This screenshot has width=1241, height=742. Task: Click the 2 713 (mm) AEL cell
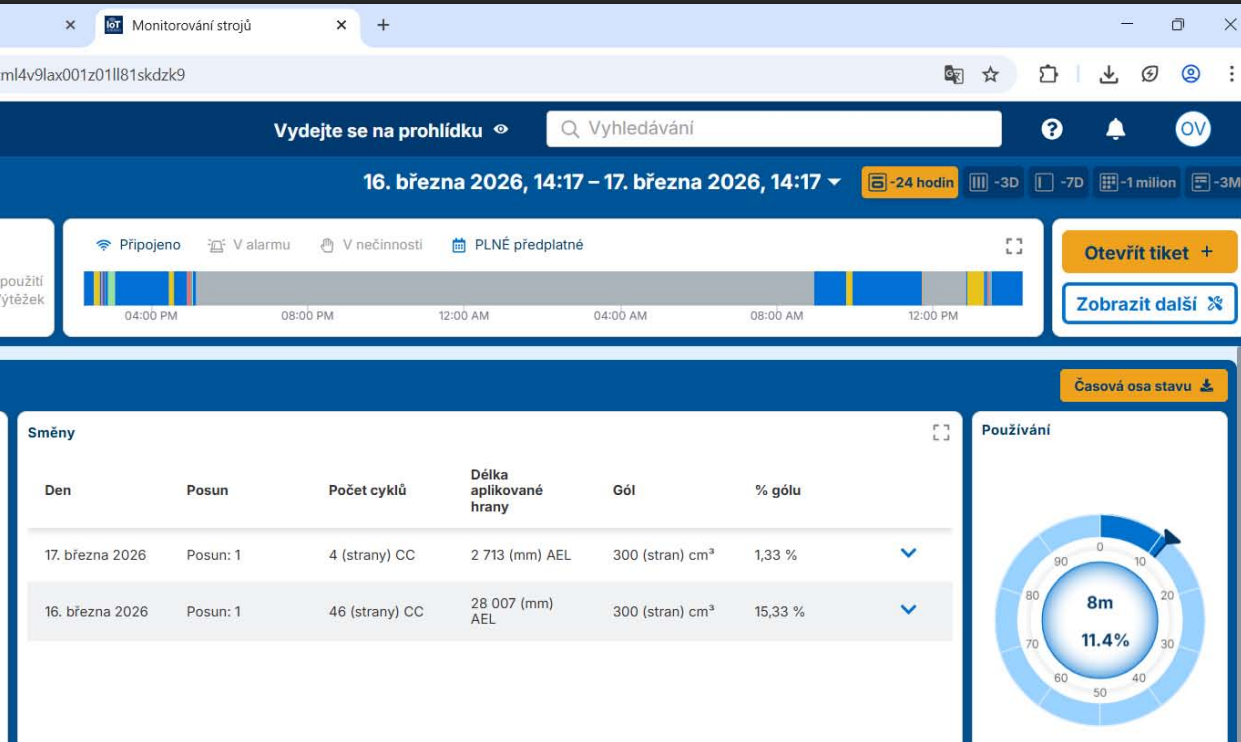click(x=521, y=555)
